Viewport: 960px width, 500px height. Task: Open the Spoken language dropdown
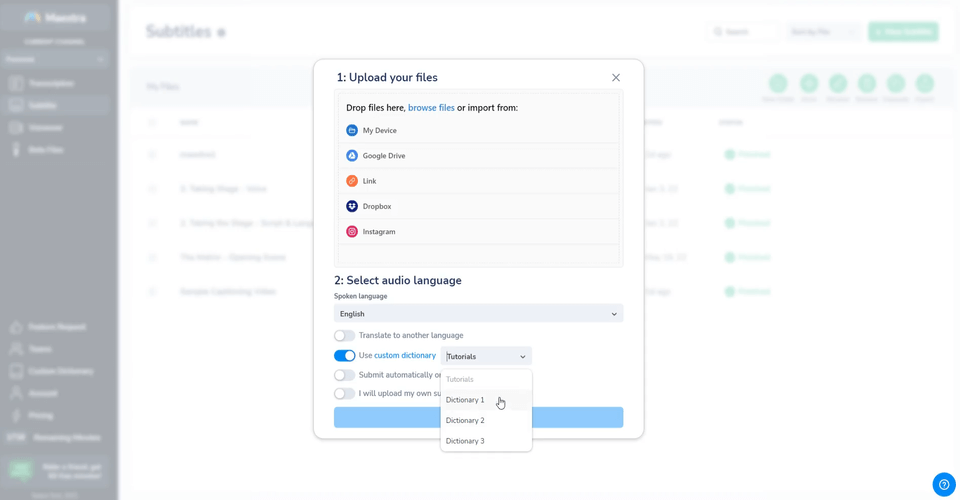click(x=478, y=314)
